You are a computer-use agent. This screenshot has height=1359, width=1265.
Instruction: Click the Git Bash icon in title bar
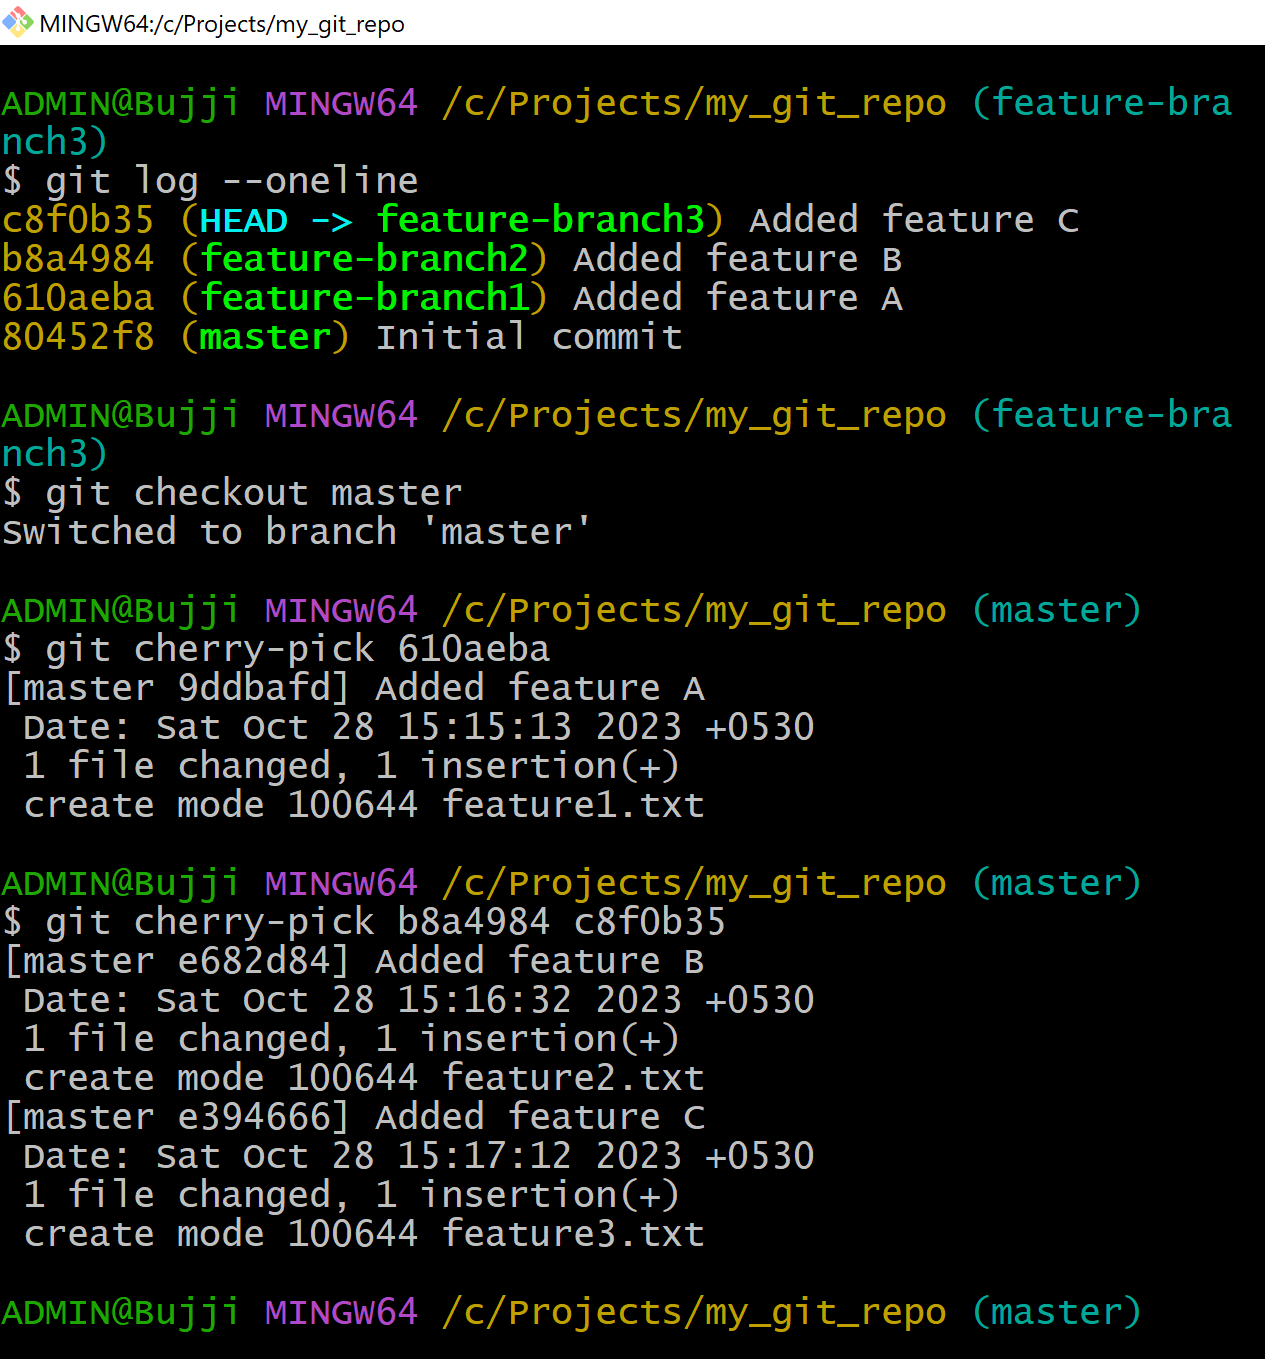pyautogui.click(x=18, y=22)
